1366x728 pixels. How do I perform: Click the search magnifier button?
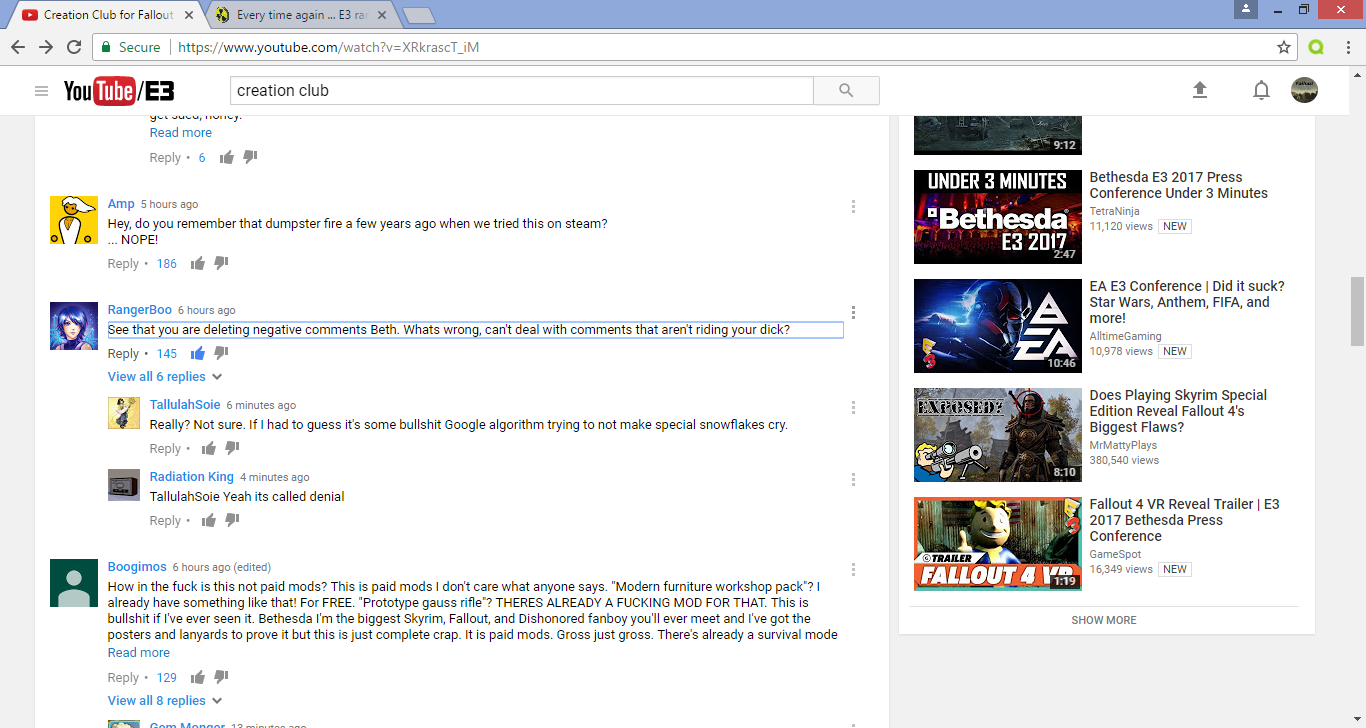click(x=846, y=91)
